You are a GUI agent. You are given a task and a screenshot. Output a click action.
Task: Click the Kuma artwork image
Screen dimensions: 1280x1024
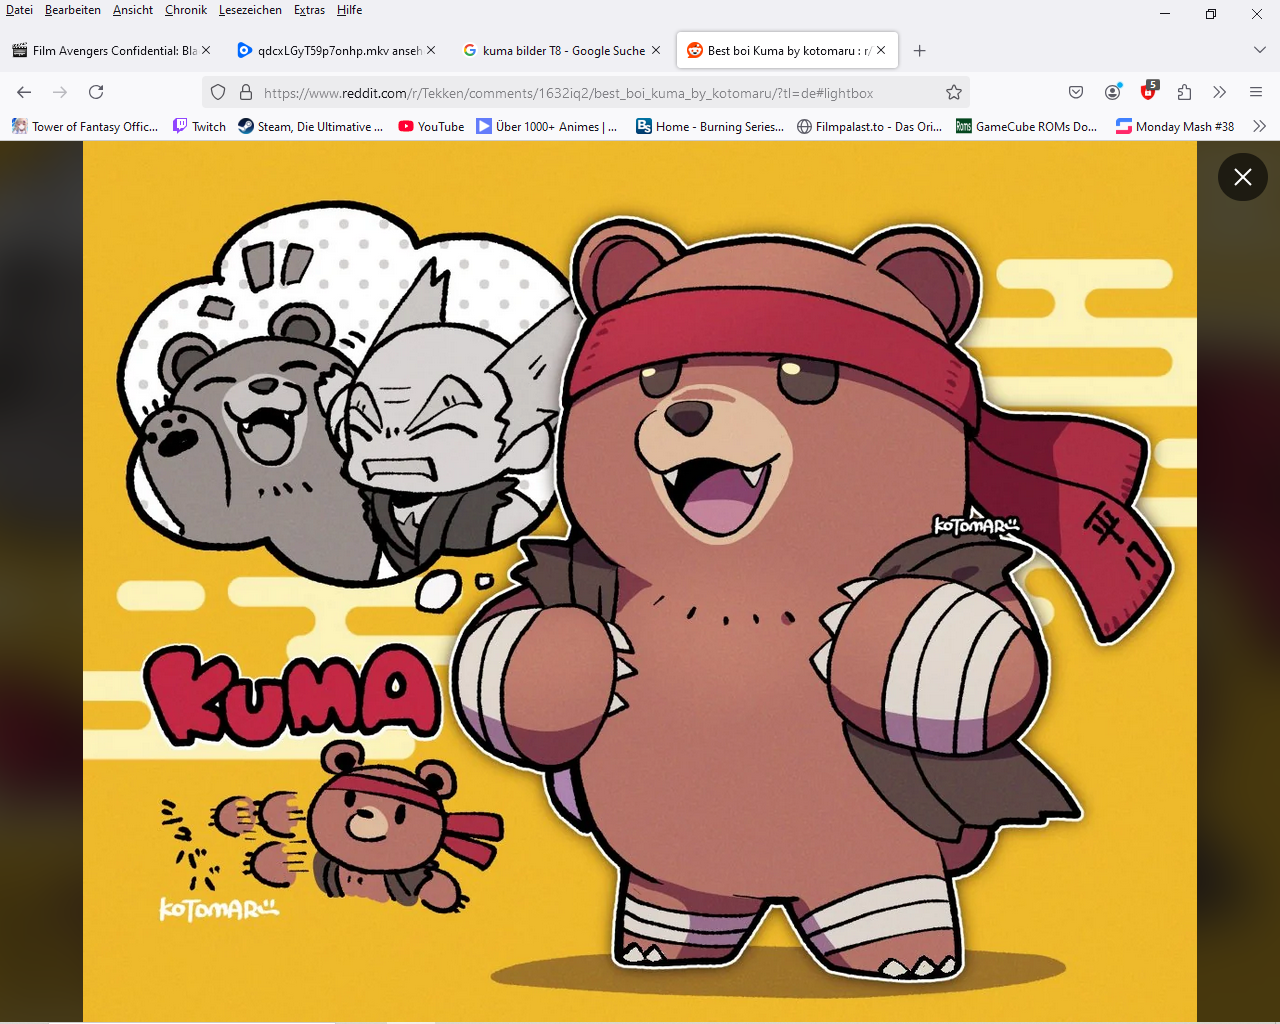tap(640, 582)
